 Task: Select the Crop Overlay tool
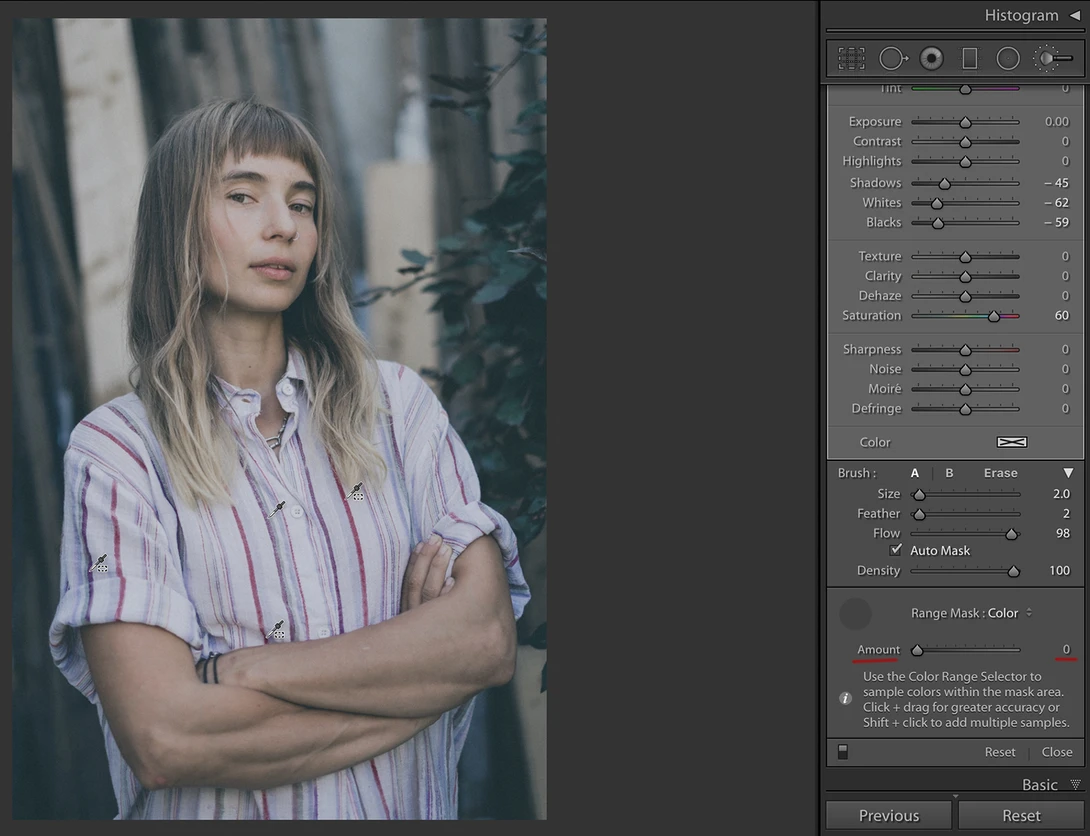pyautogui.click(x=851, y=58)
